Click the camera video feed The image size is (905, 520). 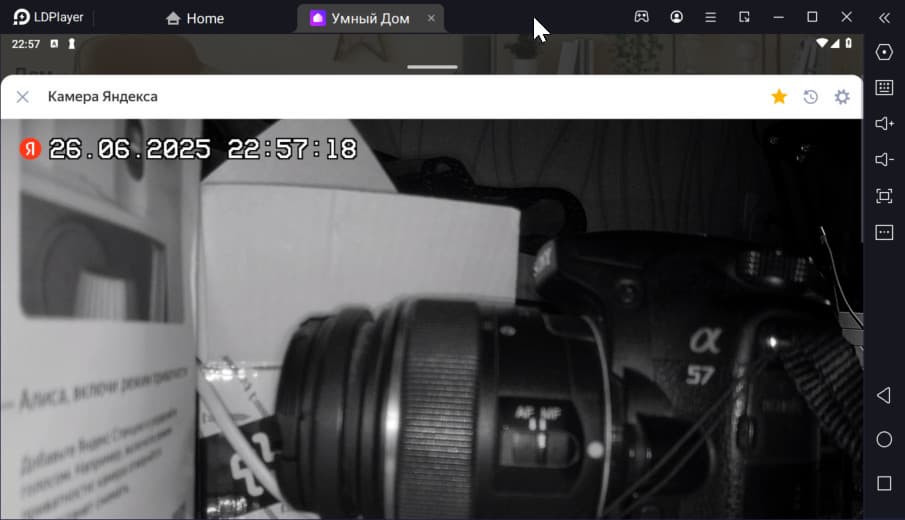[432, 319]
